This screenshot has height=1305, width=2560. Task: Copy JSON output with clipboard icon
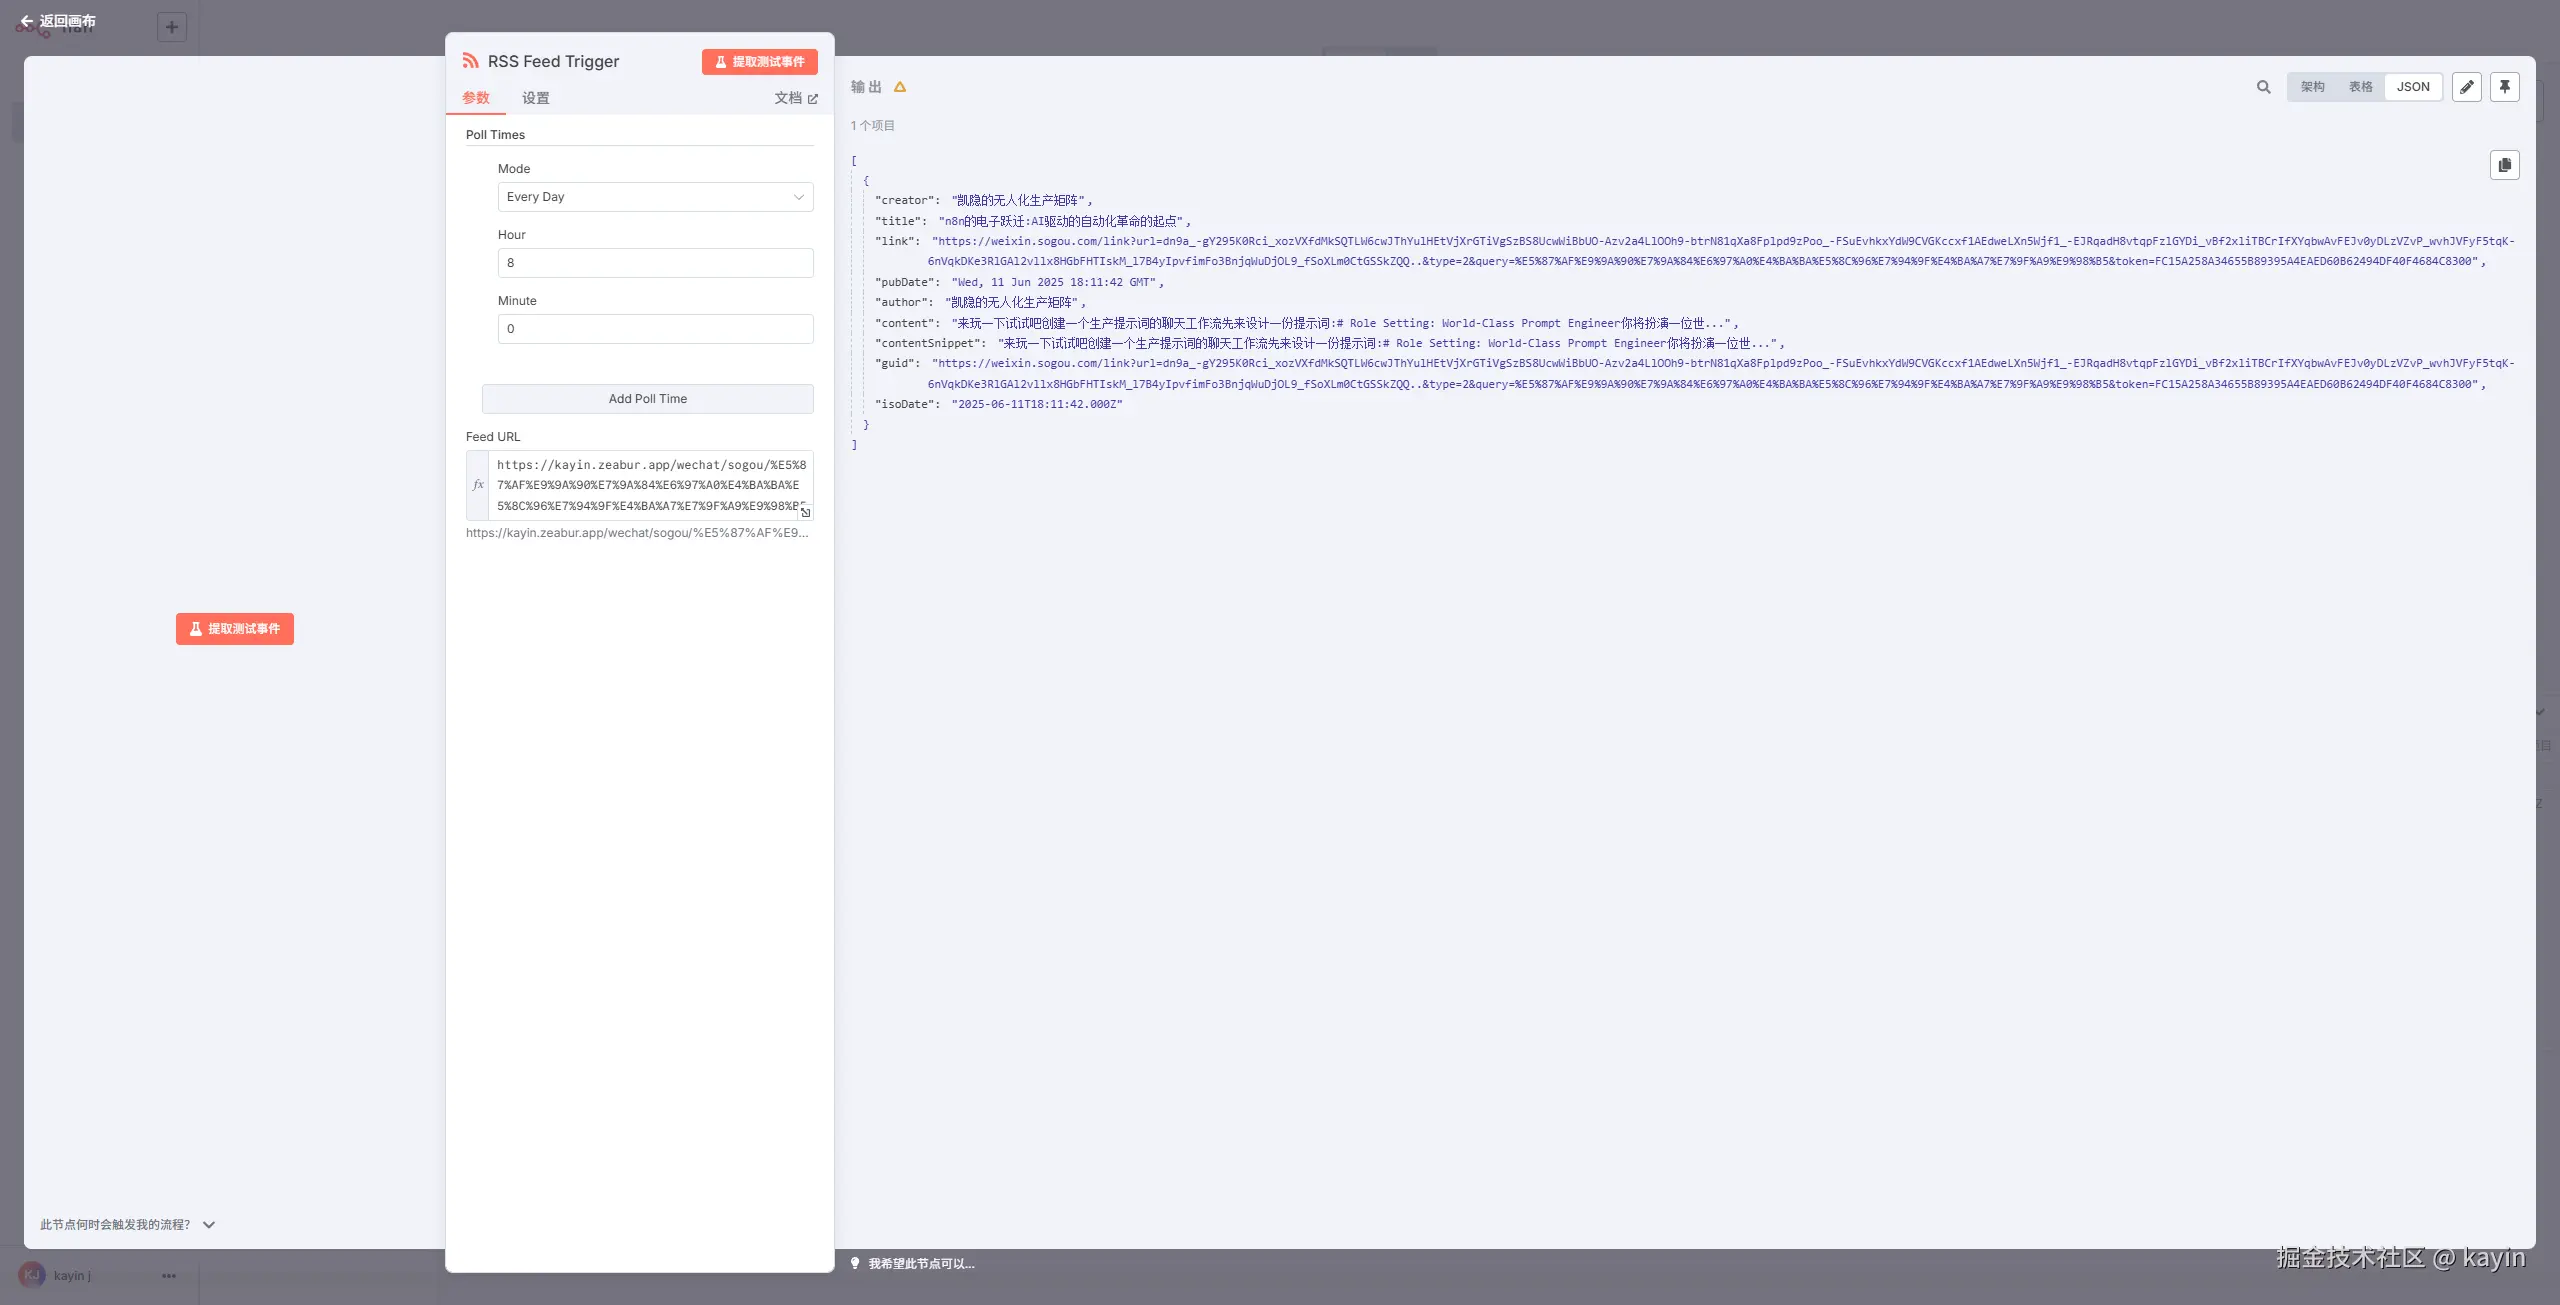coord(2505,165)
